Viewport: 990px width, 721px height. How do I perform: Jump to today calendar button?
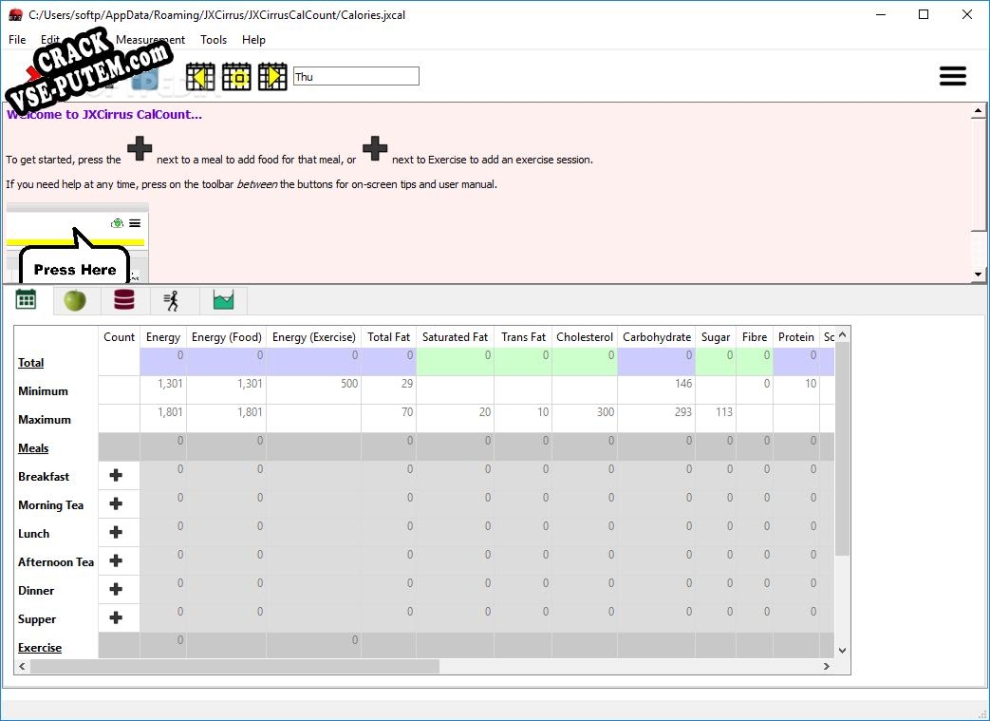[236, 76]
